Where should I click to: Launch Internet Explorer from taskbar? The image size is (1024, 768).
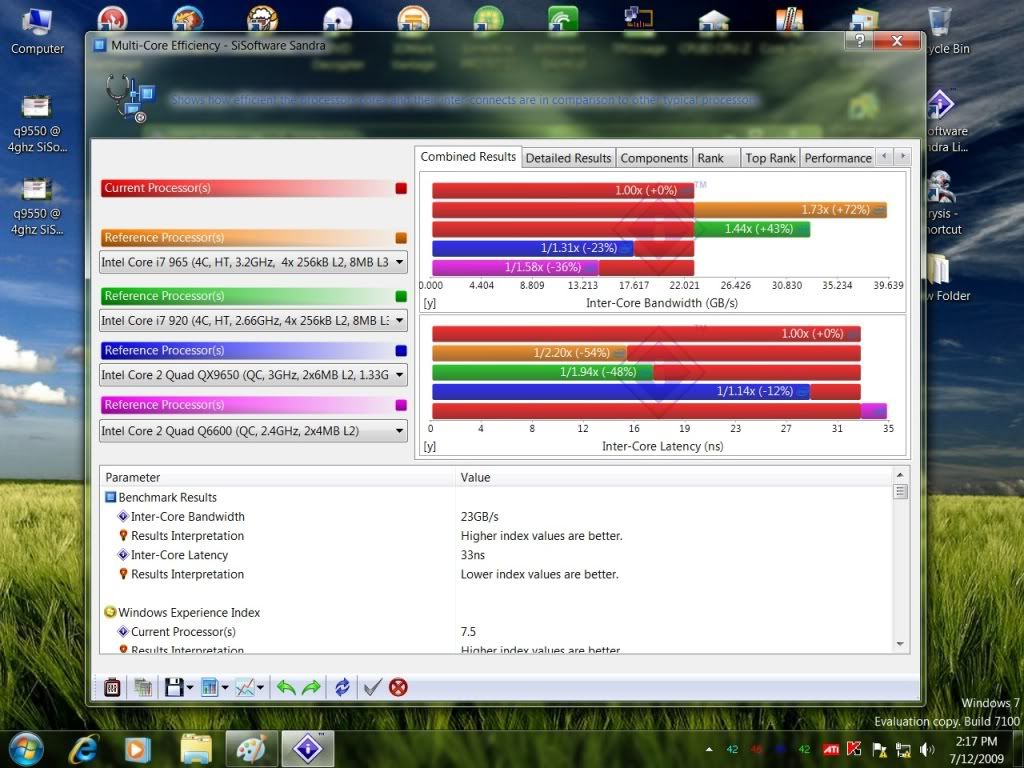point(84,749)
